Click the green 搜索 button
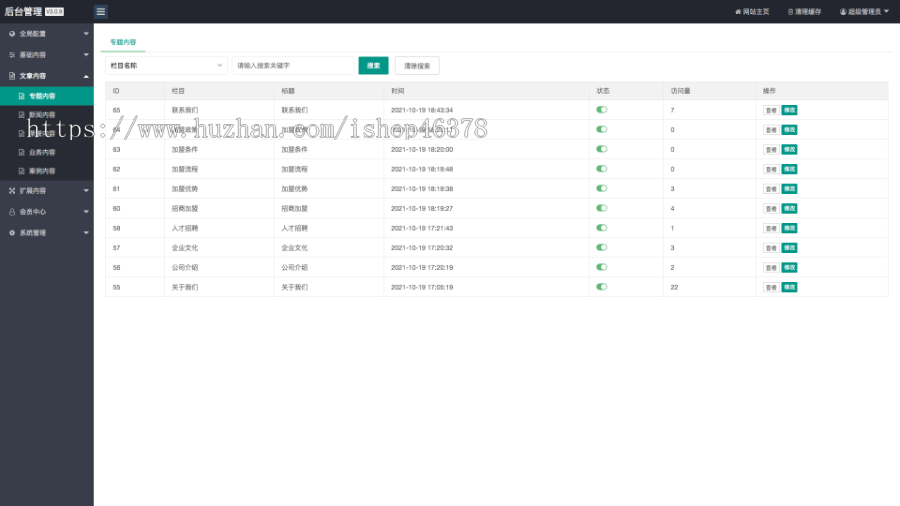The image size is (900, 506). pyautogui.click(x=374, y=65)
